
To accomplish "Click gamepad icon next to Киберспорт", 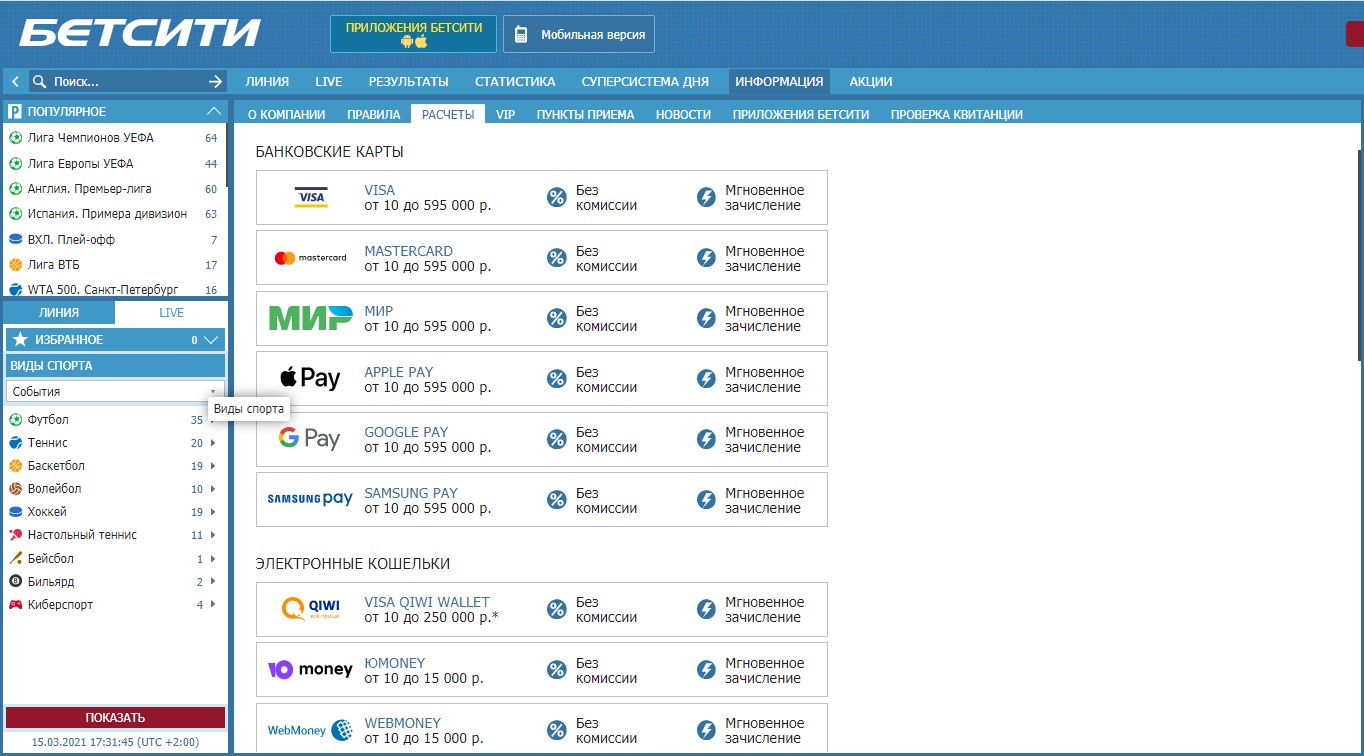I will [15, 605].
